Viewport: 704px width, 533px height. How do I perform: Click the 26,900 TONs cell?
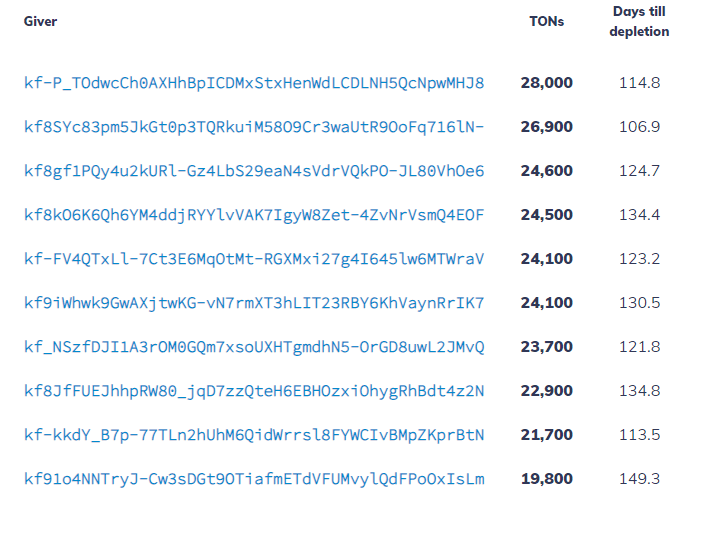point(546,127)
